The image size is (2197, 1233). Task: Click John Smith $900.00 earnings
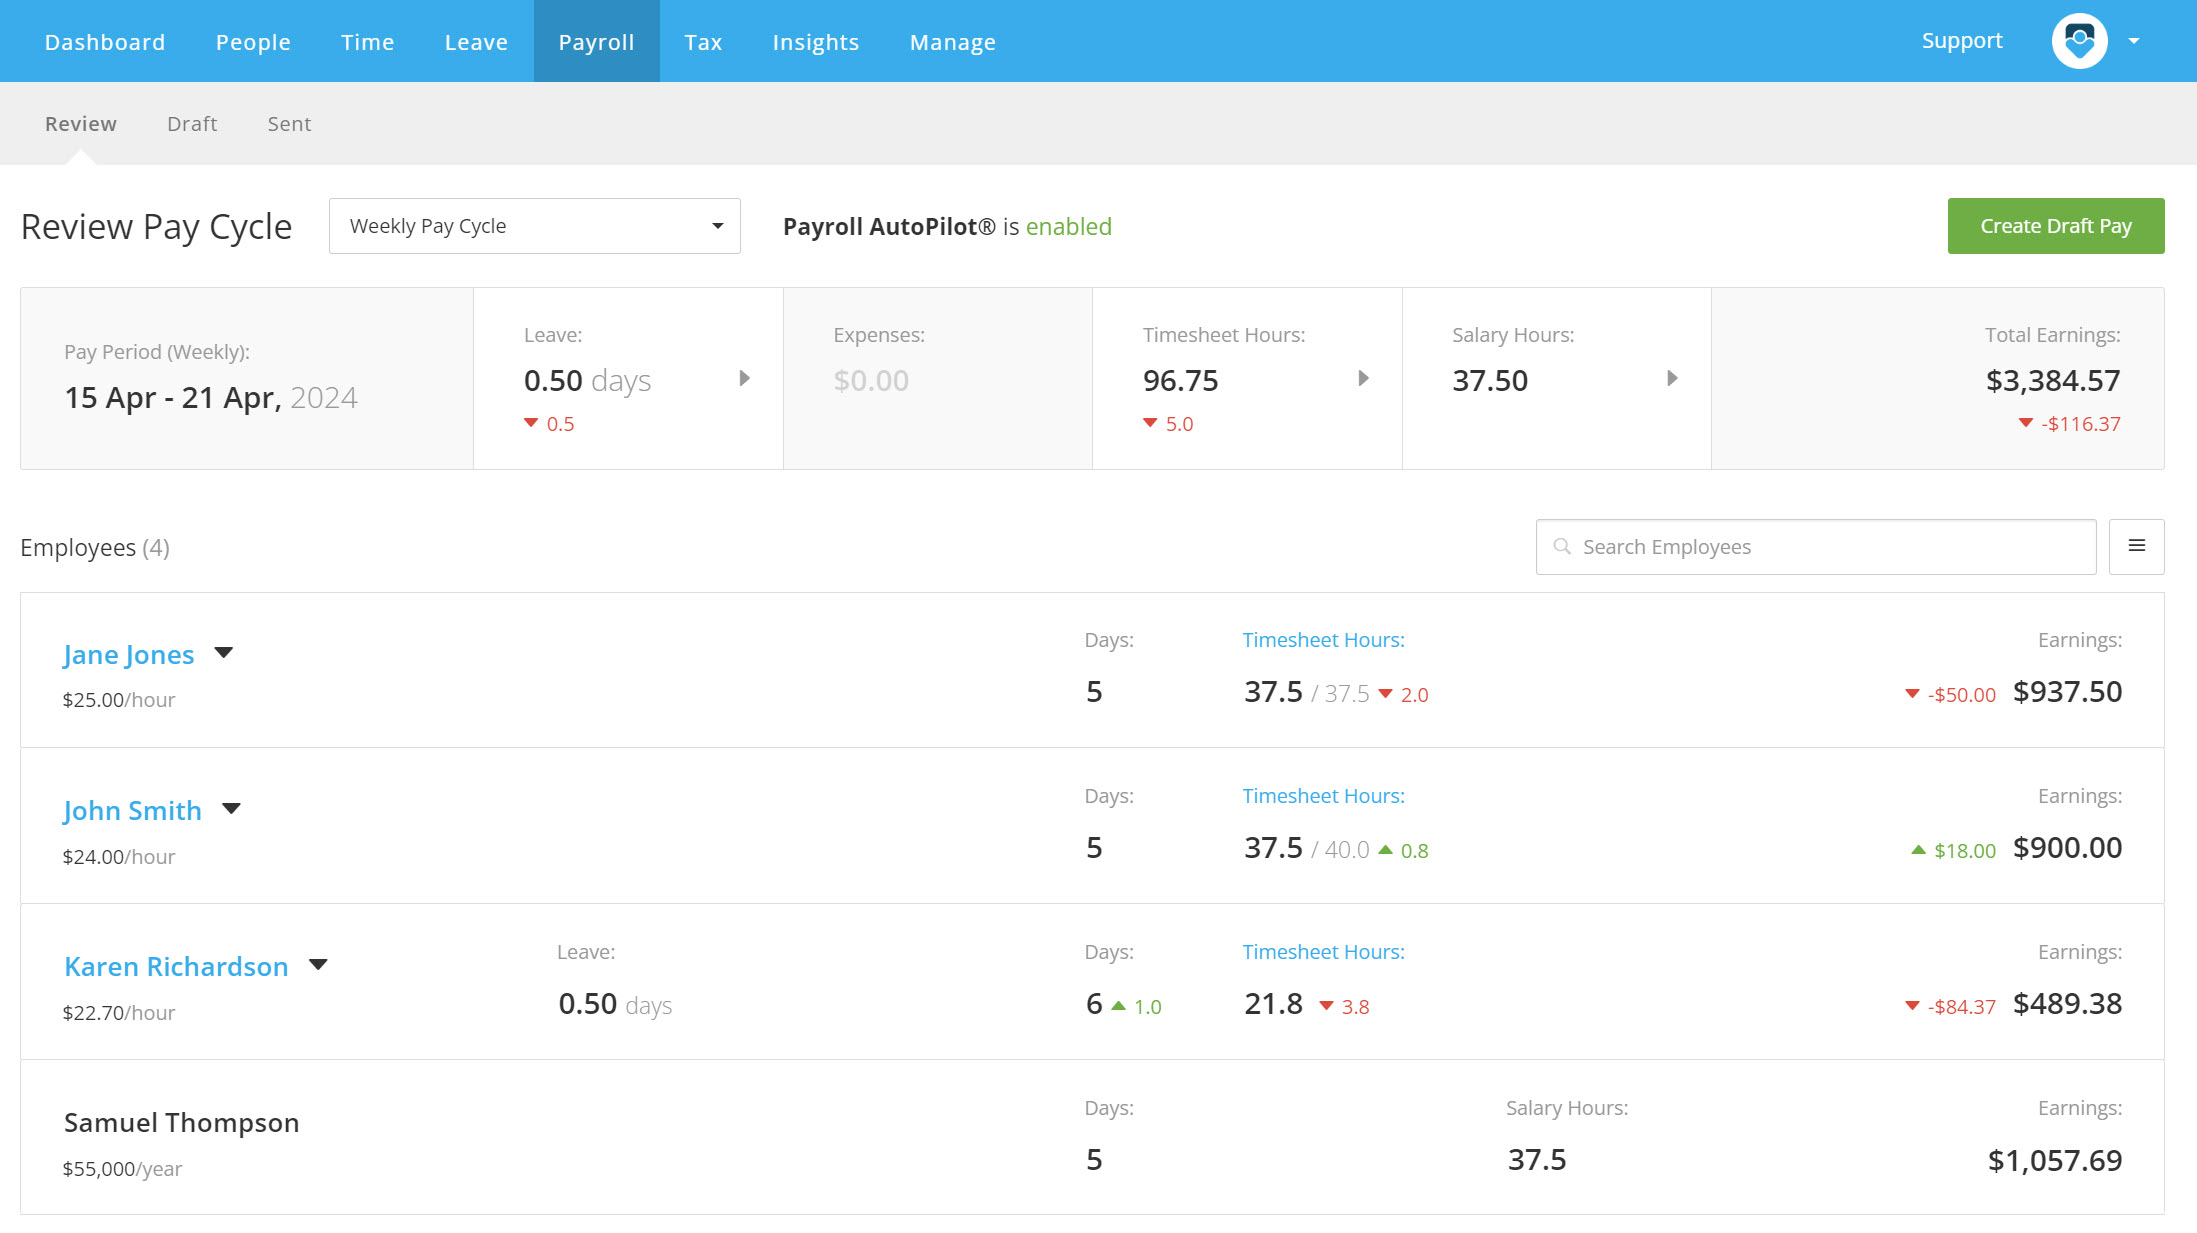(x=2067, y=848)
